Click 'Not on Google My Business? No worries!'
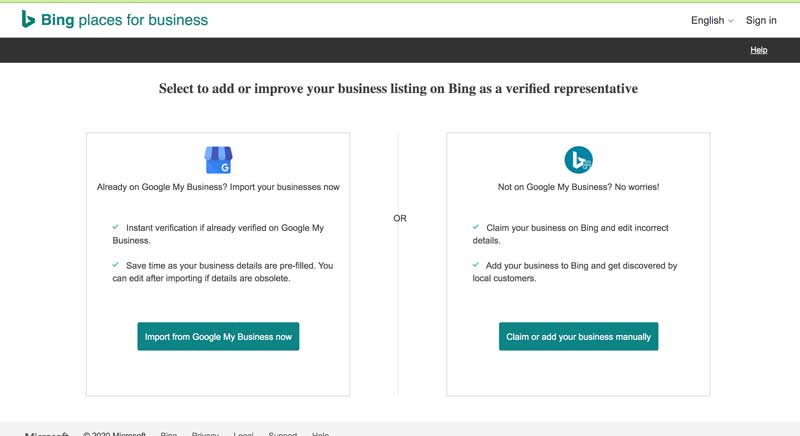The width and height of the screenshot is (800, 436). coord(579,187)
